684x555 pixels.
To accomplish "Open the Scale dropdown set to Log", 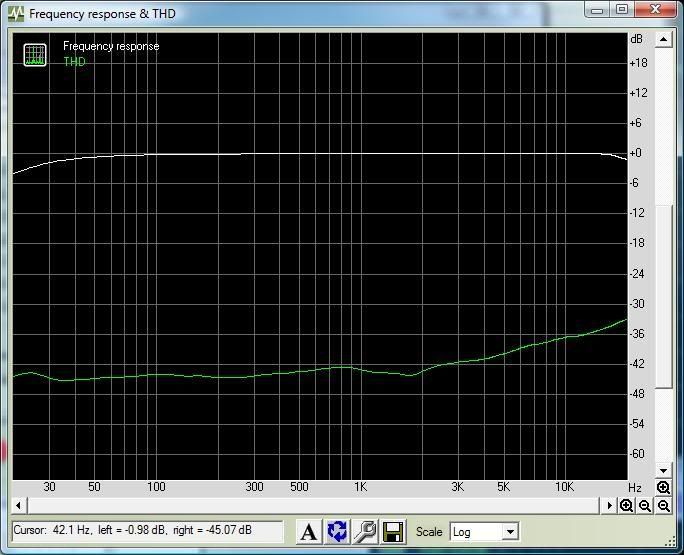I will 483,532.
